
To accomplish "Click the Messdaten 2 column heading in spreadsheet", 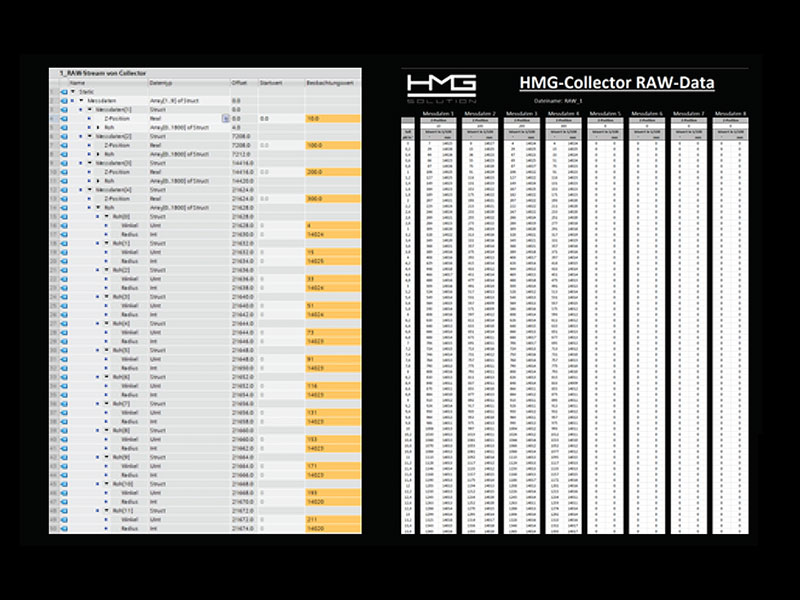I will point(480,113).
